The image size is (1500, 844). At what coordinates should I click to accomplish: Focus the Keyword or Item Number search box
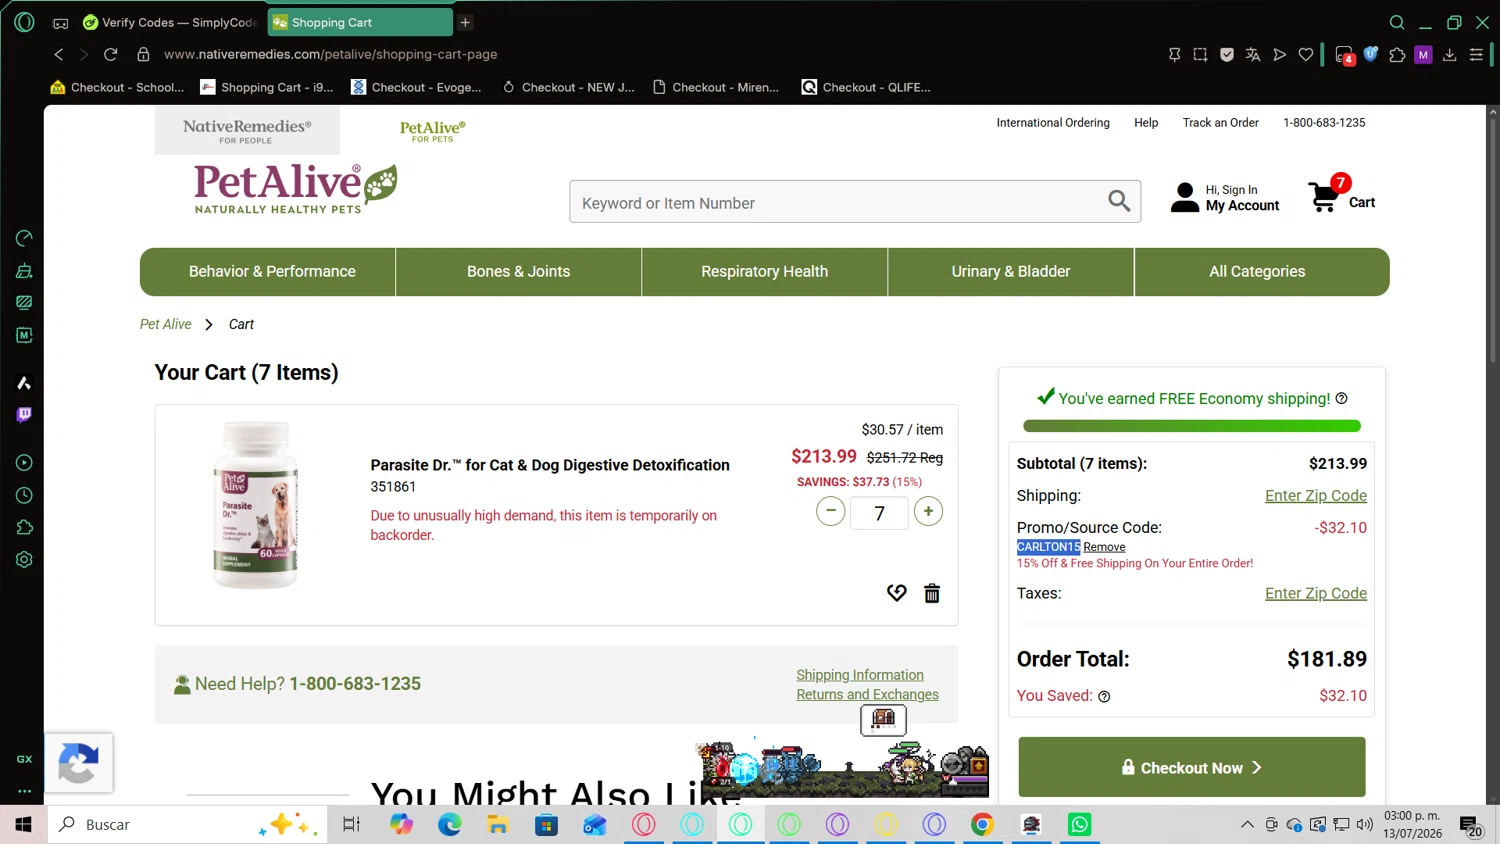coord(840,202)
